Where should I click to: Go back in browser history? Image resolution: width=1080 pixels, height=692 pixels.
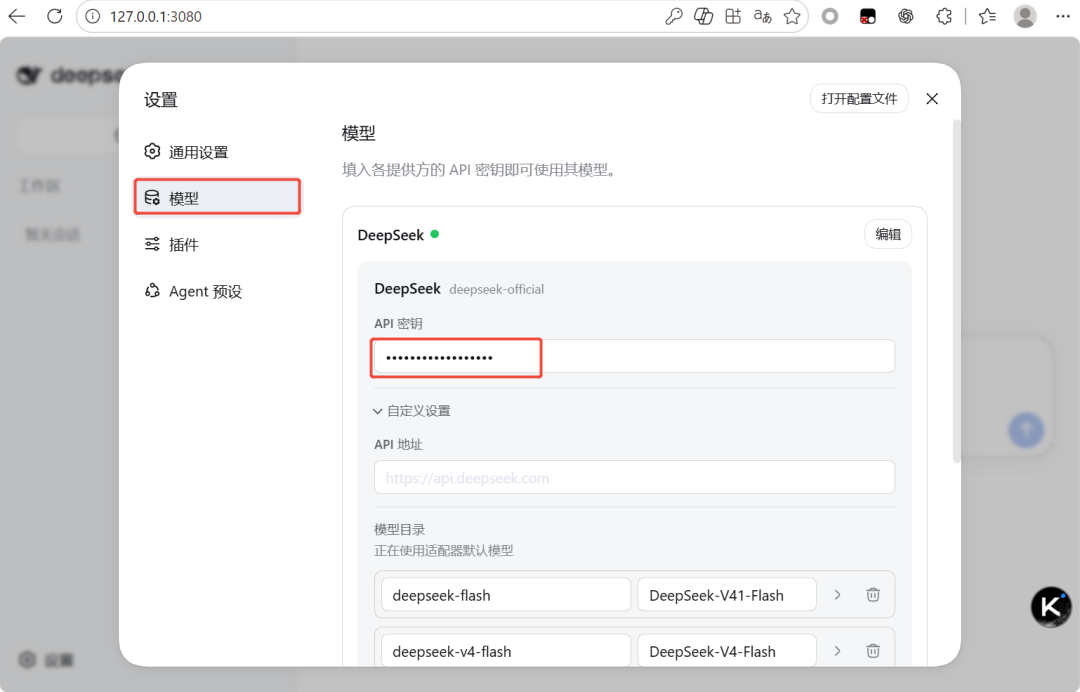(x=17, y=16)
